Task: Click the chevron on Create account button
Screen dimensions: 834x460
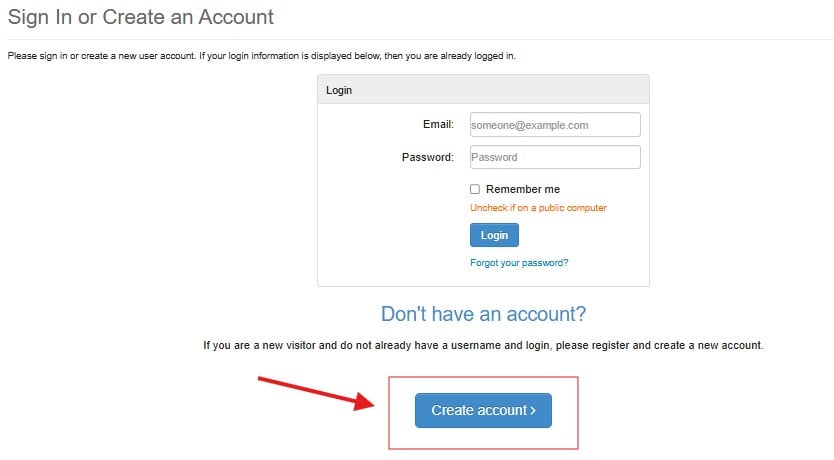Action: coord(534,411)
